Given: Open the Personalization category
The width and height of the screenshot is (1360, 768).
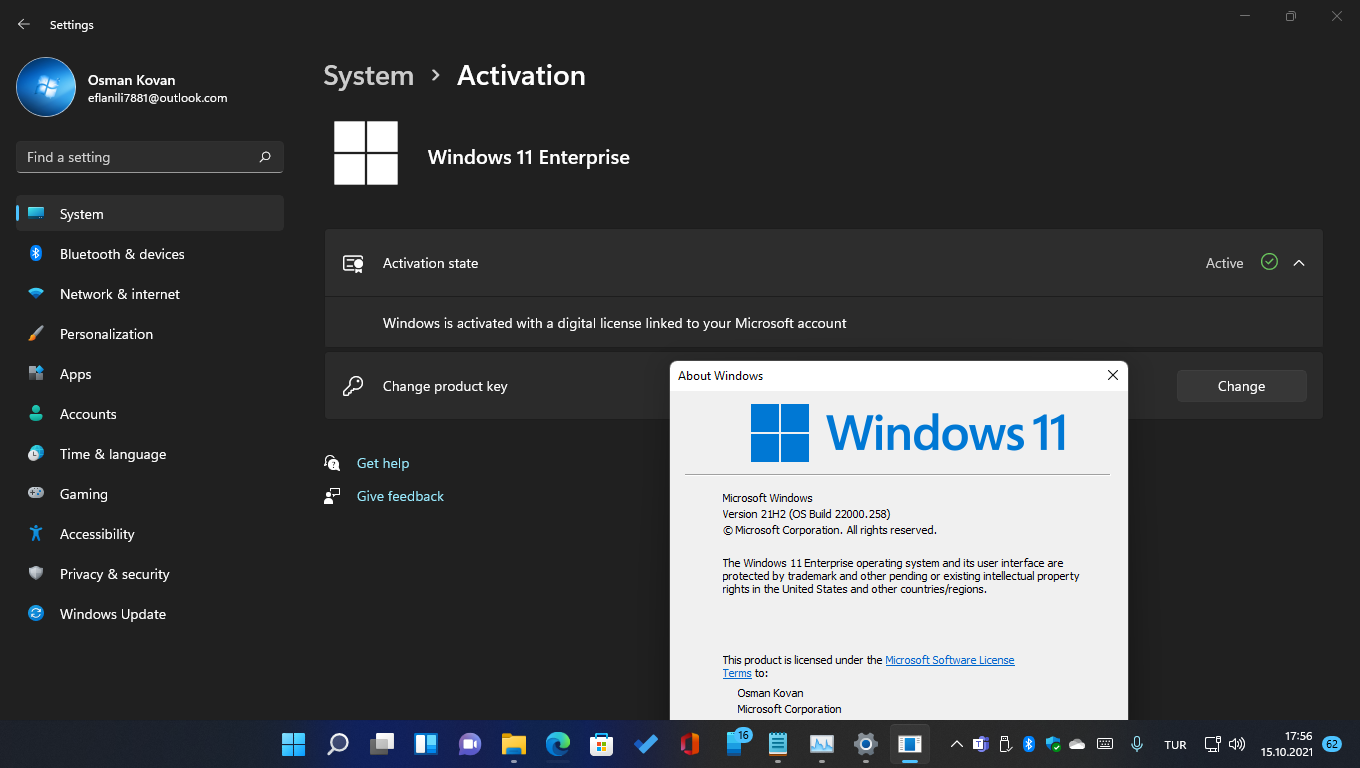Looking at the screenshot, I should point(150,334).
